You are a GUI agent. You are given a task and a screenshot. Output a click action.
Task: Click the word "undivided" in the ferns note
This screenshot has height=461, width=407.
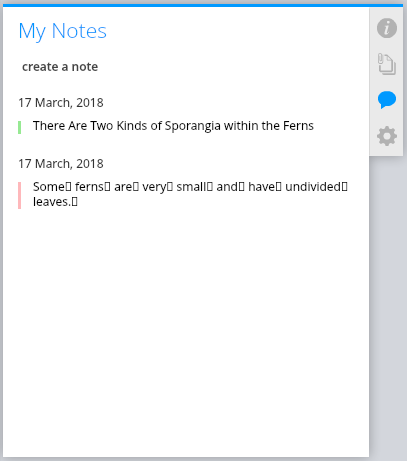pyautogui.click(x=313, y=187)
